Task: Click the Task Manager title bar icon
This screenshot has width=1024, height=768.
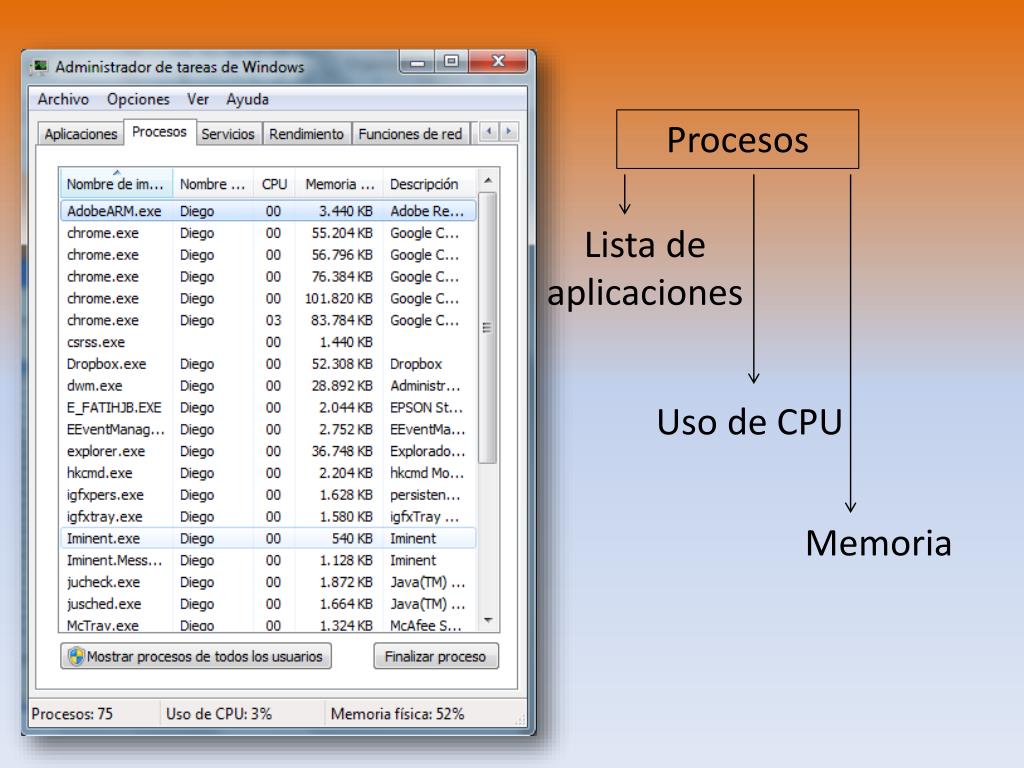Action: (40, 67)
